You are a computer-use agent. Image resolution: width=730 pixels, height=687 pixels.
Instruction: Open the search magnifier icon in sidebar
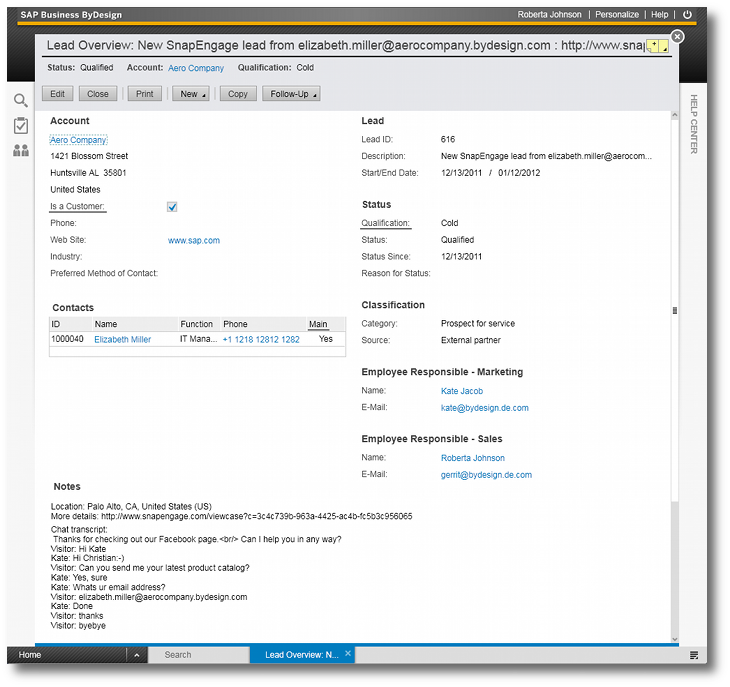(x=20, y=100)
